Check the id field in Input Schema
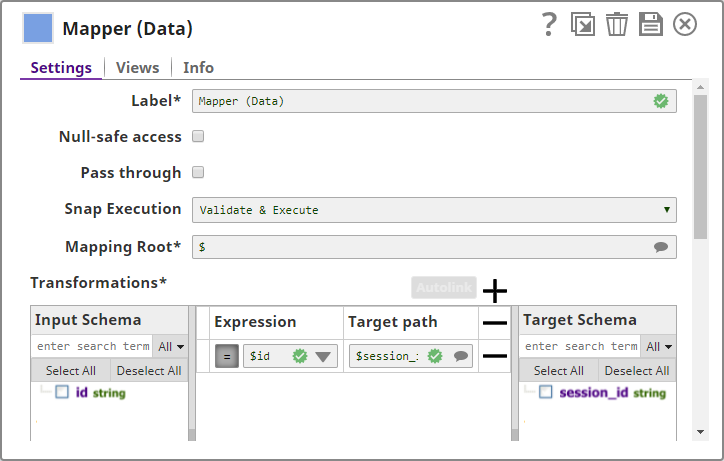 pos(62,393)
